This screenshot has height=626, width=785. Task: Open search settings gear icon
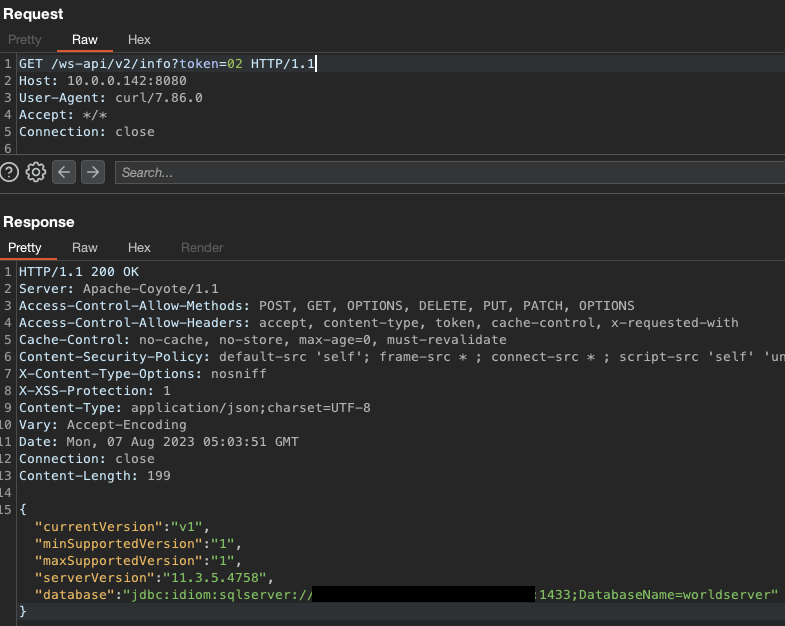pos(36,172)
